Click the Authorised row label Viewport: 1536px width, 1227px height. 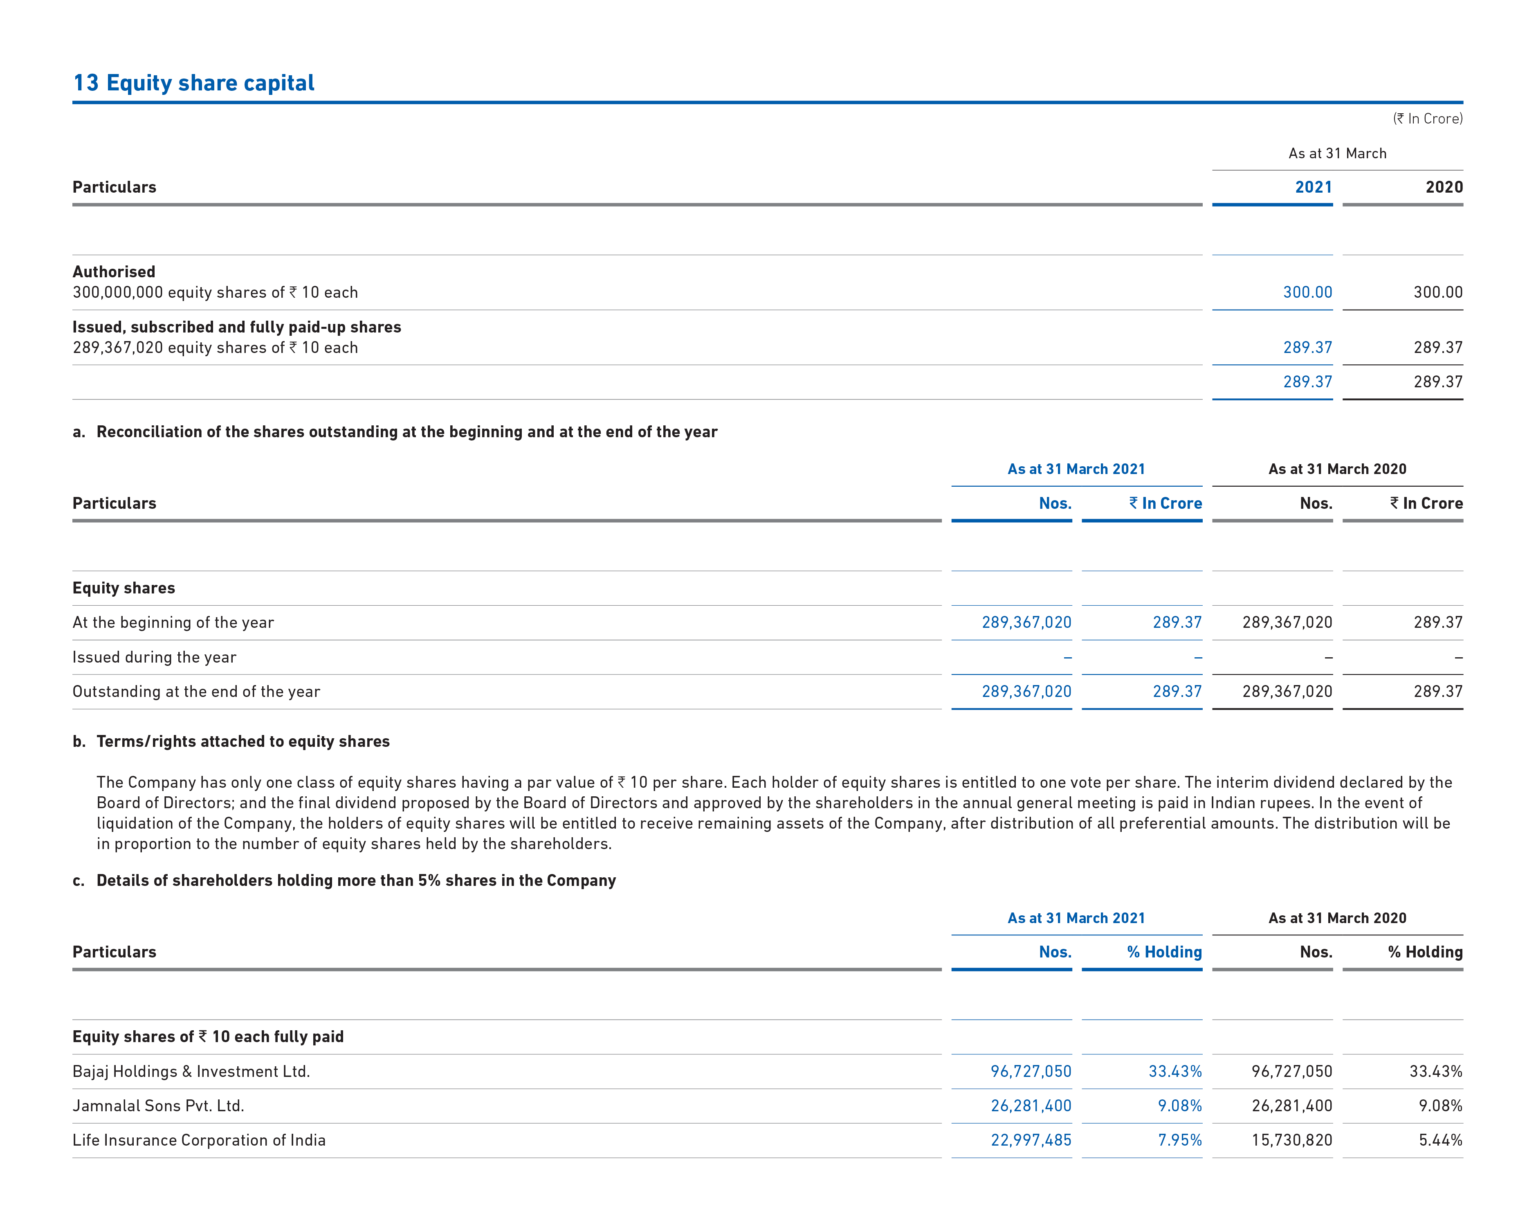coord(113,271)
